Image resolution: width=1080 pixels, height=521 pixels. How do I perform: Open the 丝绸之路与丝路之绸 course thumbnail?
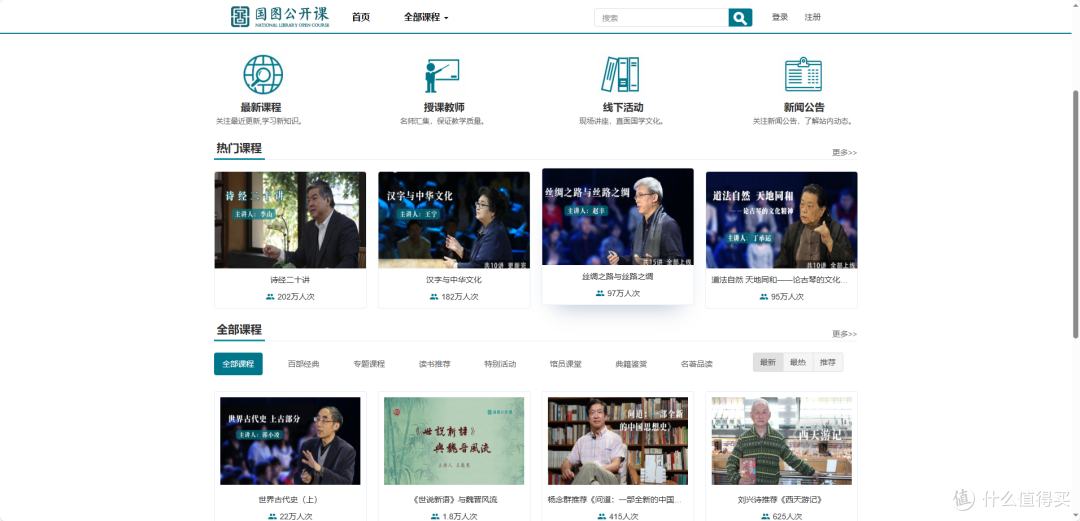point(618,216)
